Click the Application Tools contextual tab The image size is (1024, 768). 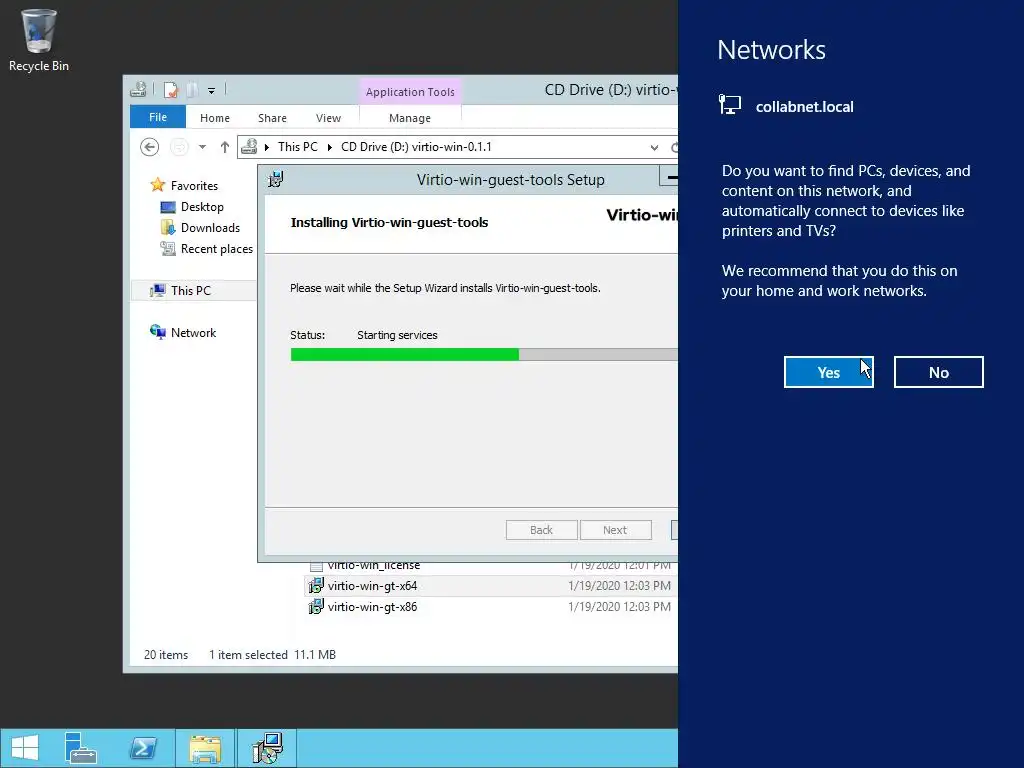(410, 92)
